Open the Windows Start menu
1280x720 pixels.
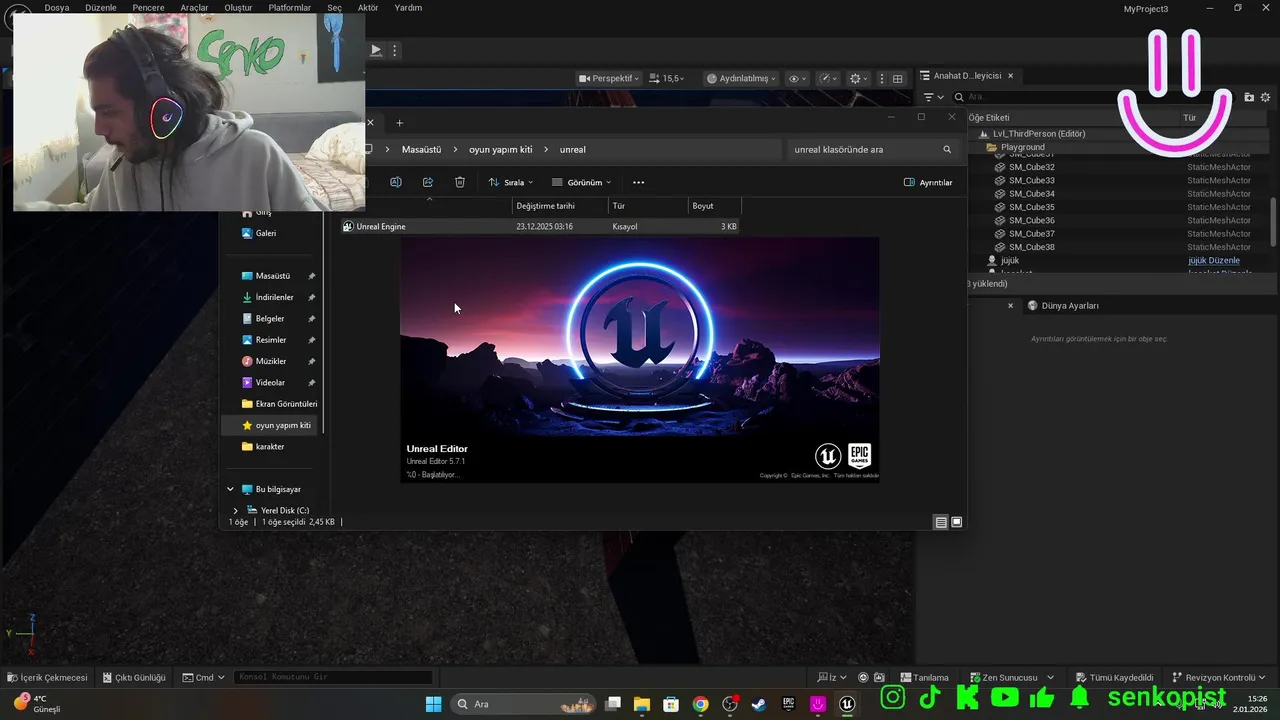pos(433,704)
